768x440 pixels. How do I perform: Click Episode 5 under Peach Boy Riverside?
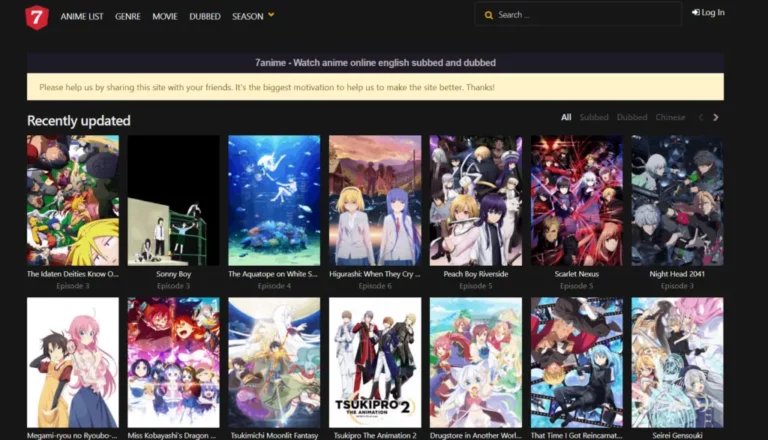476,286
